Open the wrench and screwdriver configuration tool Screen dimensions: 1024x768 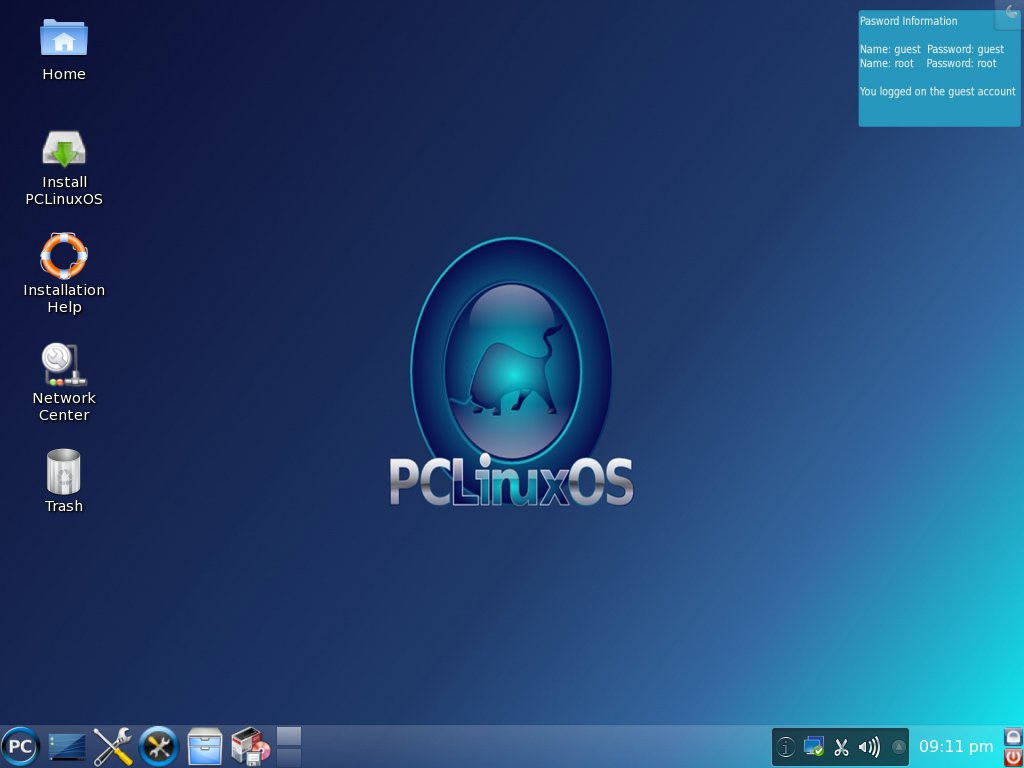[x=112, y=746]
